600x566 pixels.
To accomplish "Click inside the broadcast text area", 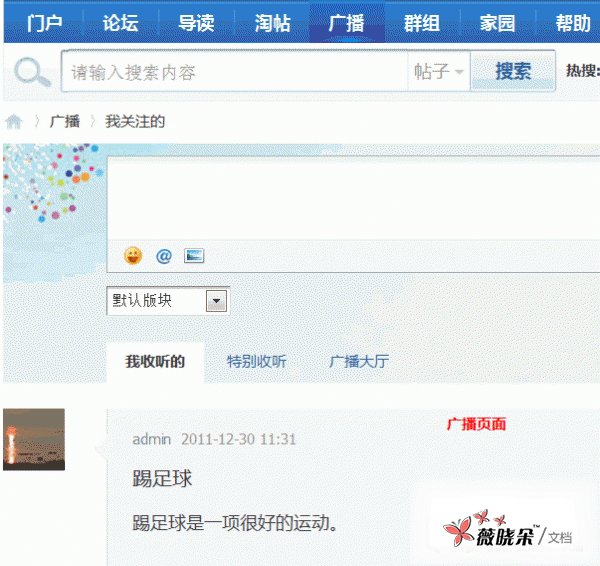I will 350,197.
